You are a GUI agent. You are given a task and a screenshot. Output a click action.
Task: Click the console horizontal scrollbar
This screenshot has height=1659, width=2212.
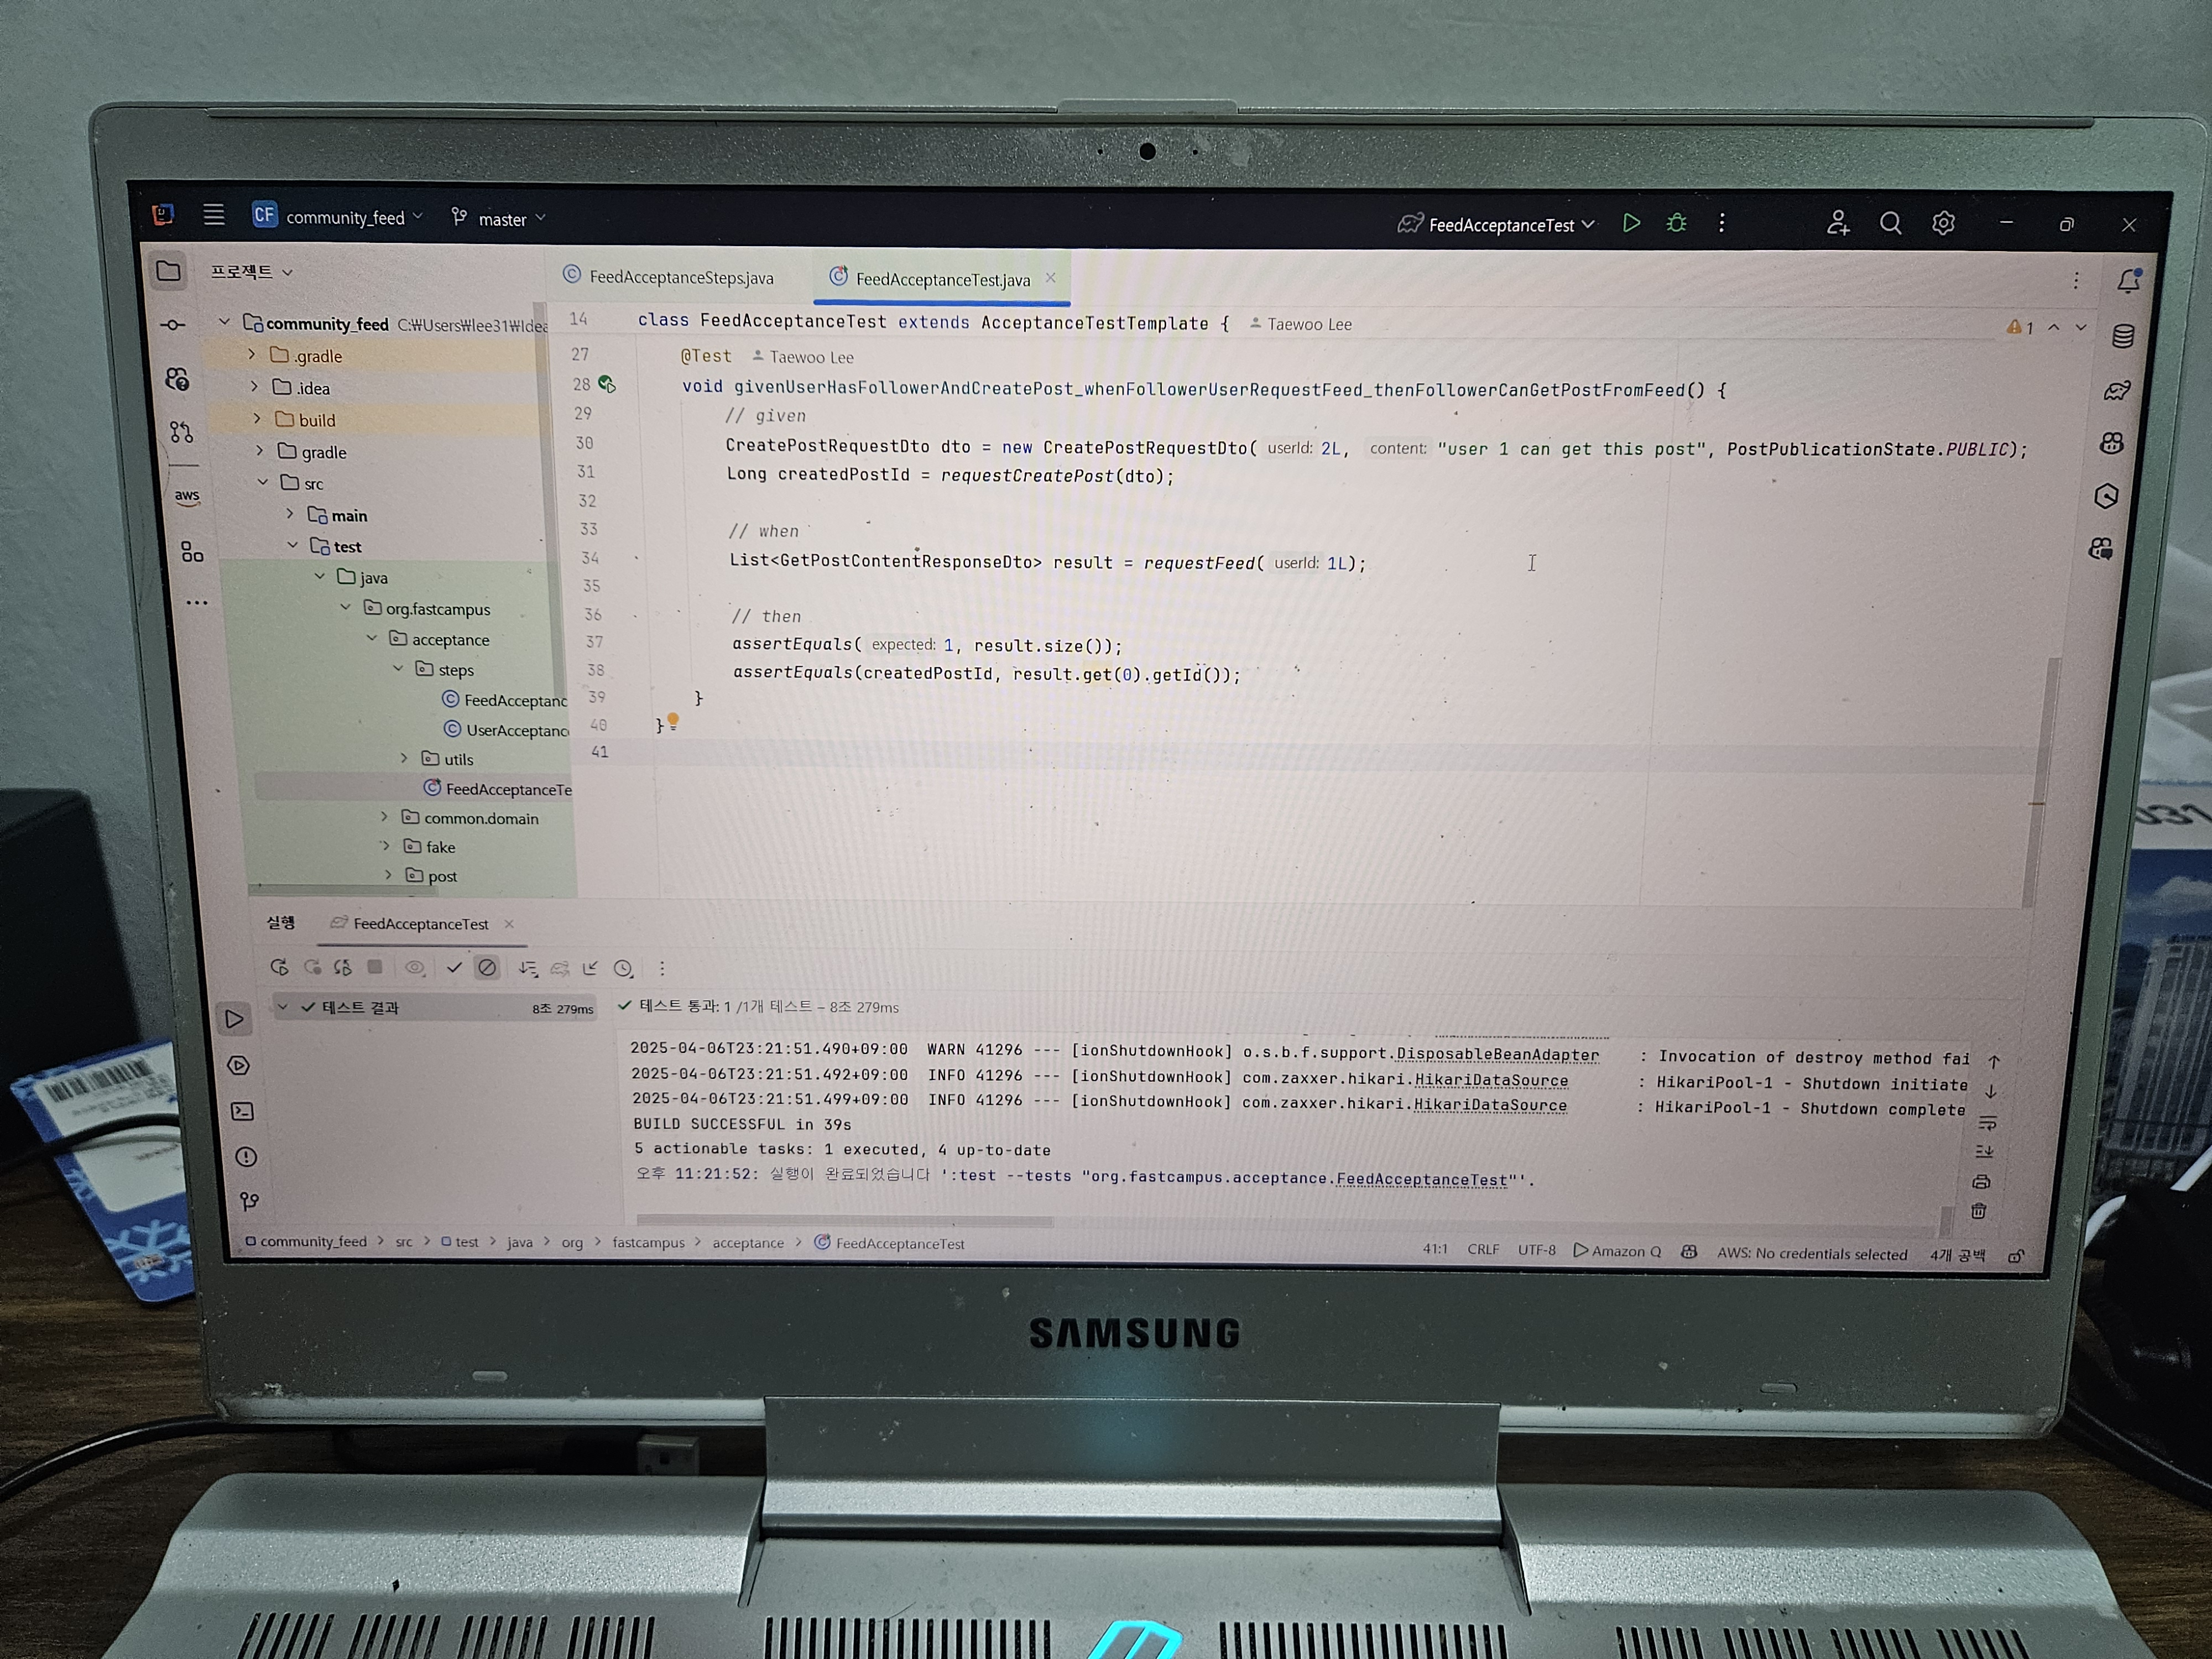[845, 1221]
